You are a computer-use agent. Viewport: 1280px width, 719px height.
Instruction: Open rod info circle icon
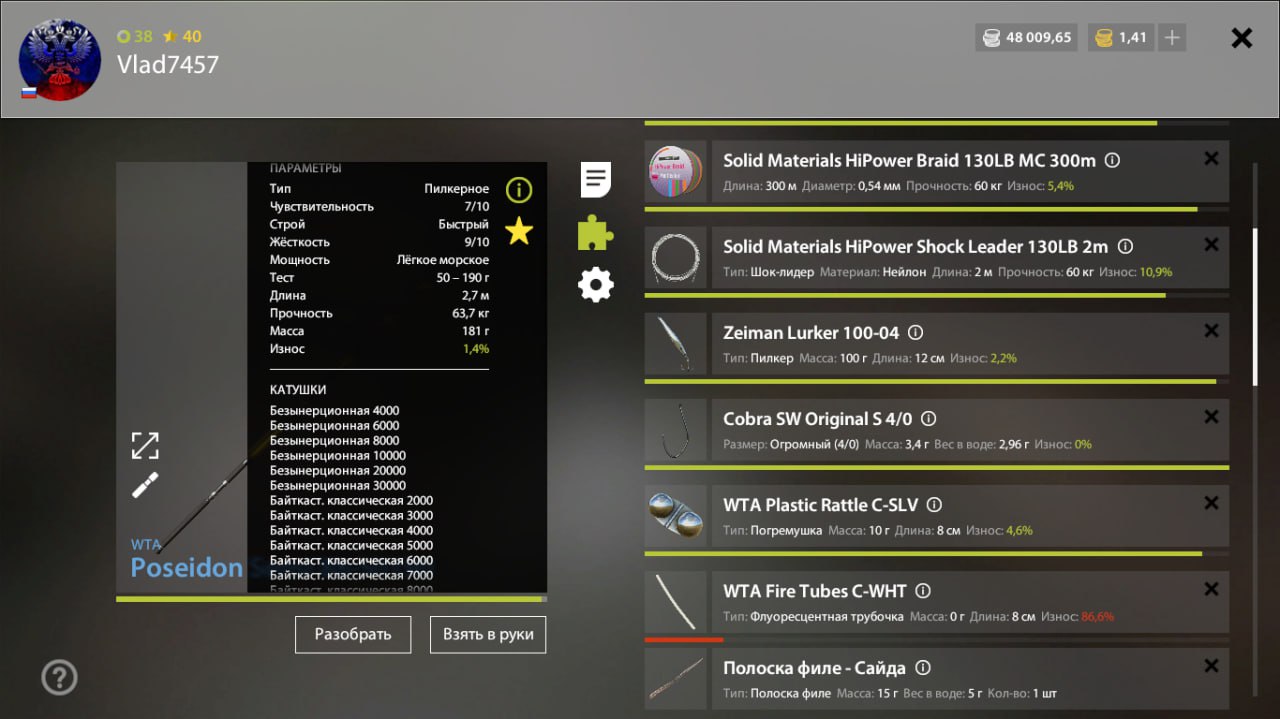(x=519, y=189)
